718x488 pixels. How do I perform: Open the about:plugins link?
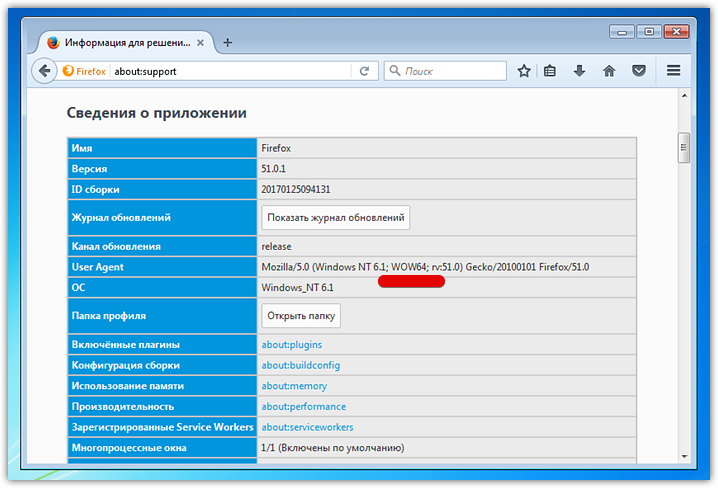(x=292, y=344)
